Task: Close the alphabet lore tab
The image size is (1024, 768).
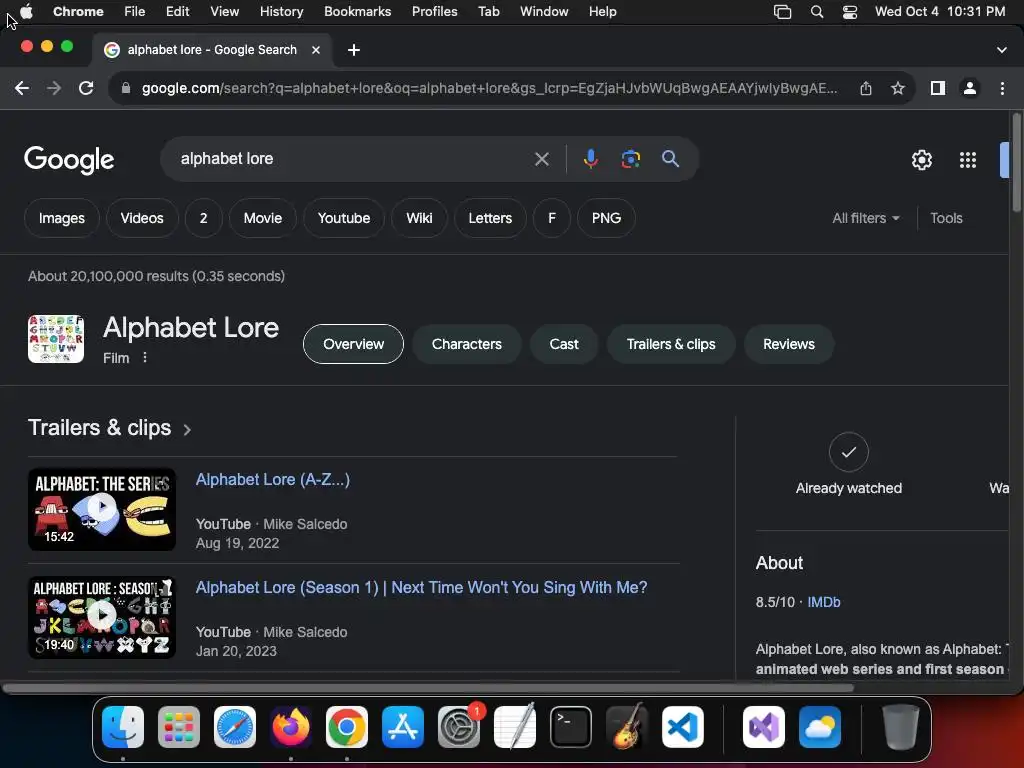Action: coord(316,50)
